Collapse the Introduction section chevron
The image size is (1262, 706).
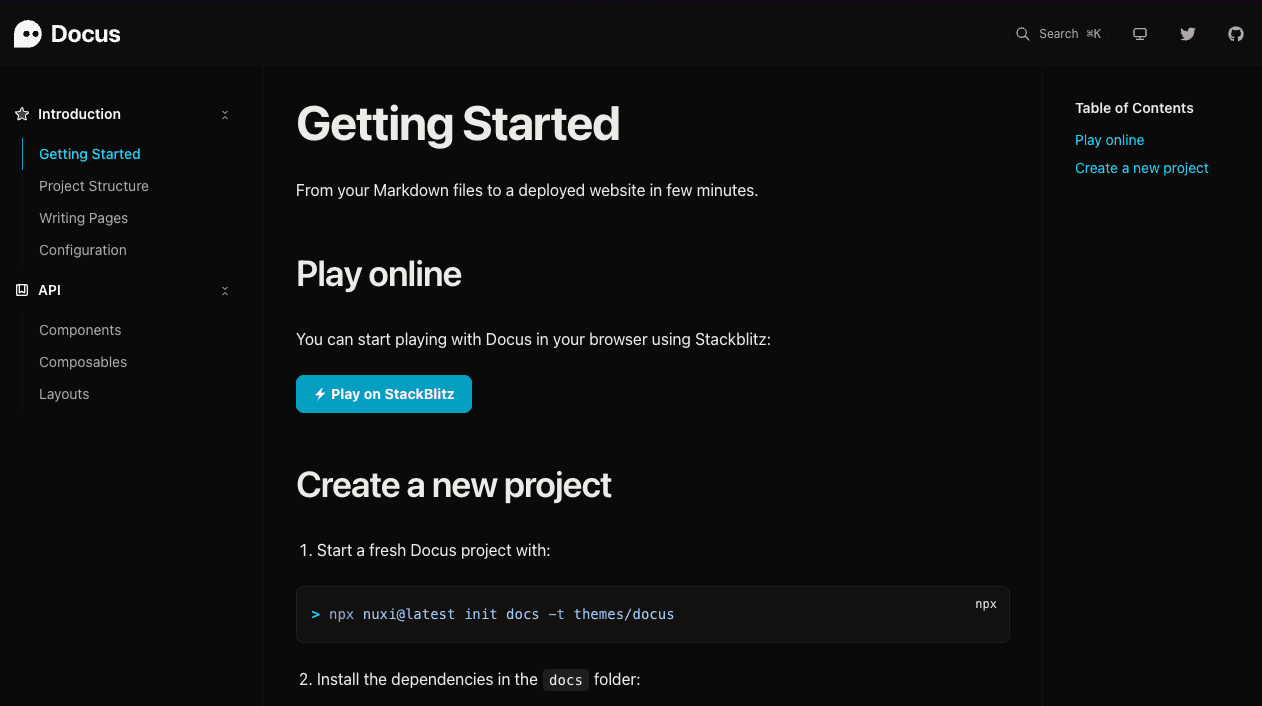click(x=225, y=115)
